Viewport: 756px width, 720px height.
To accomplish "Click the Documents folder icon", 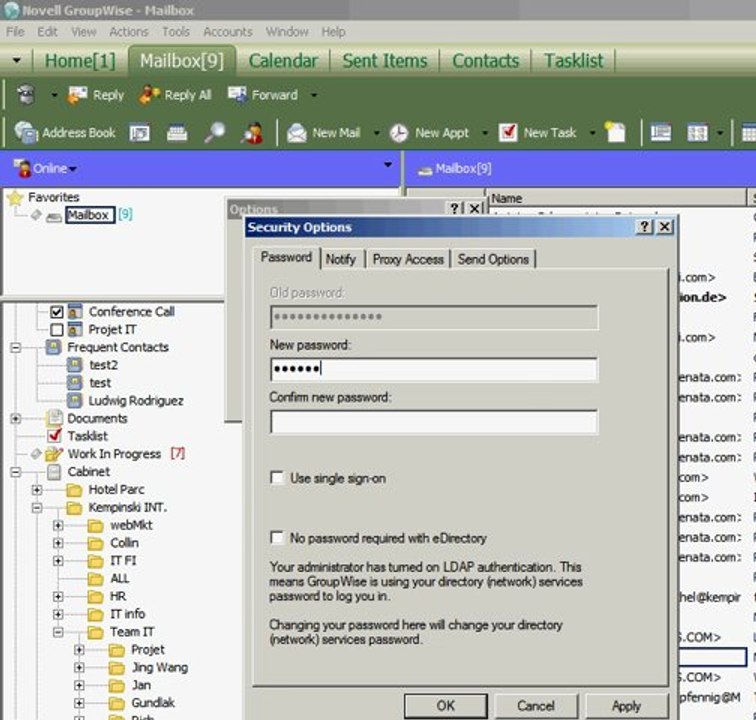I will click(x=54, y=418).
